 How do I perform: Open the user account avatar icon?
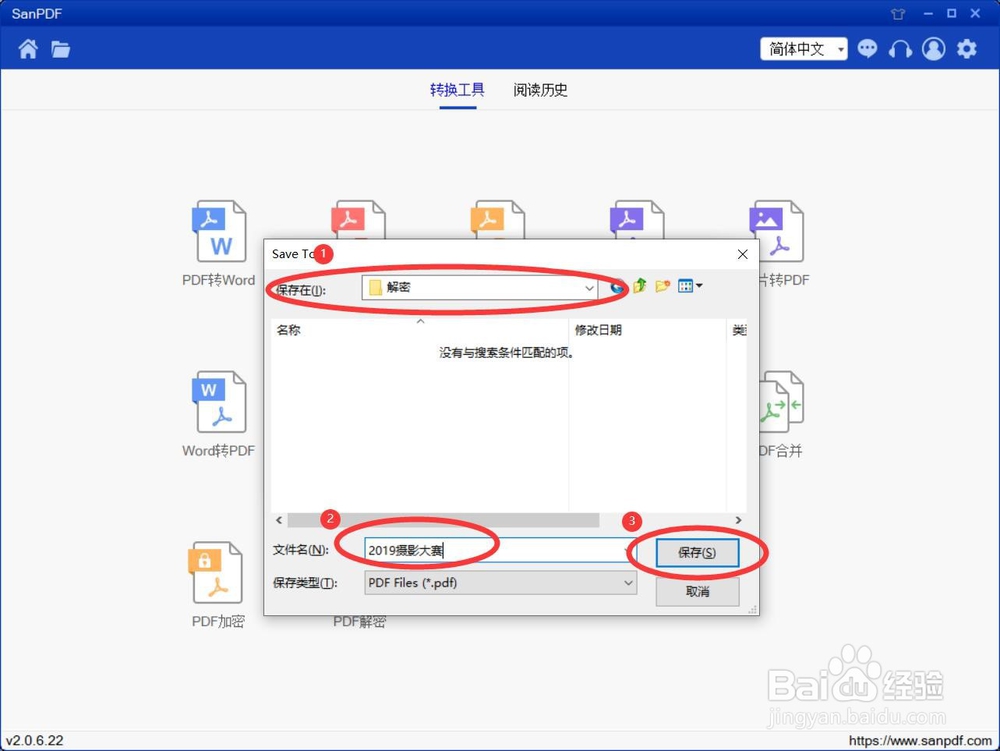933,48
